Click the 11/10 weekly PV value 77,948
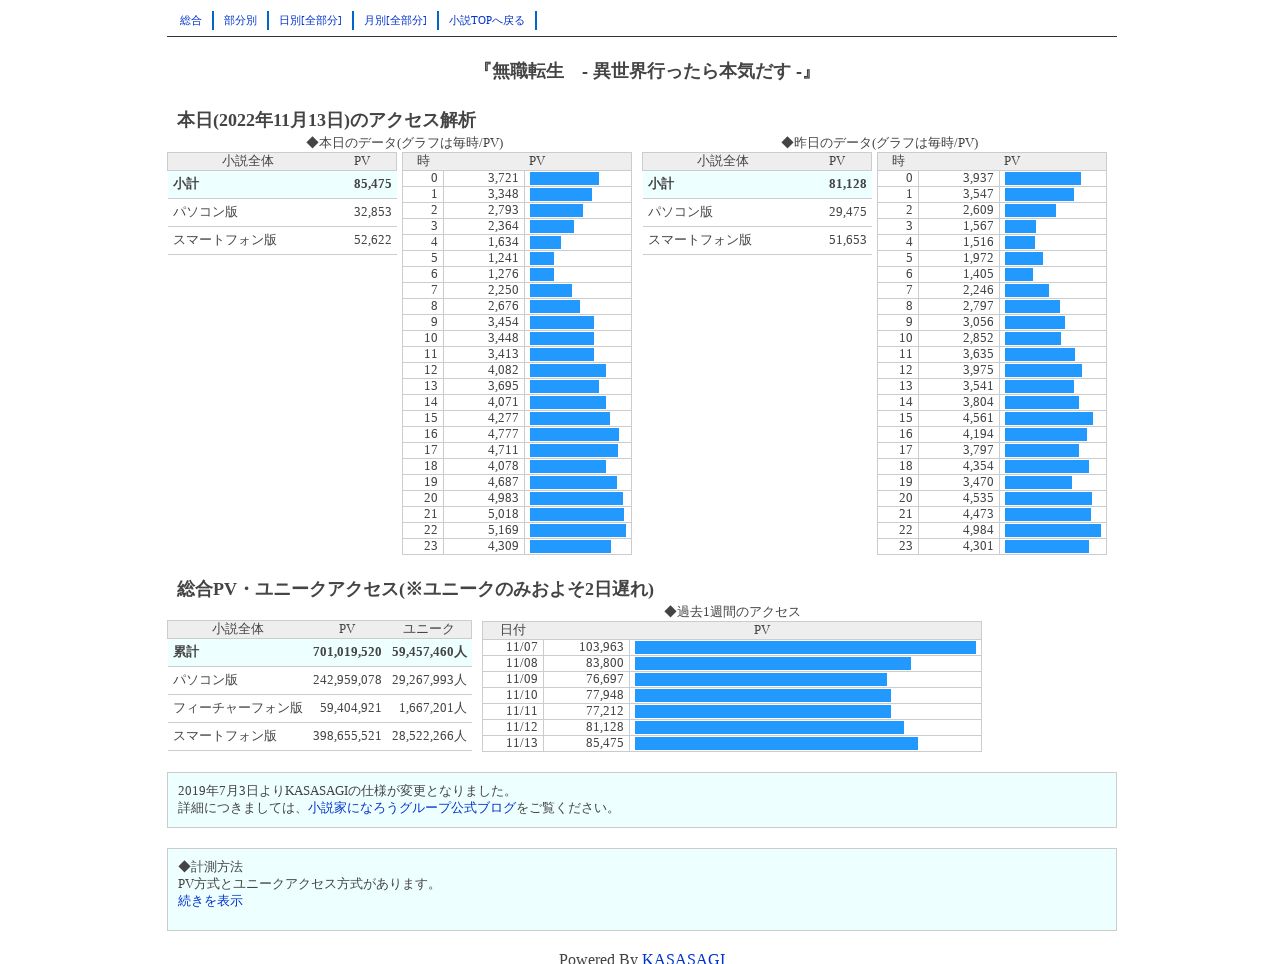This screenshot has width=1284, height=964. (x=604, y=696)
